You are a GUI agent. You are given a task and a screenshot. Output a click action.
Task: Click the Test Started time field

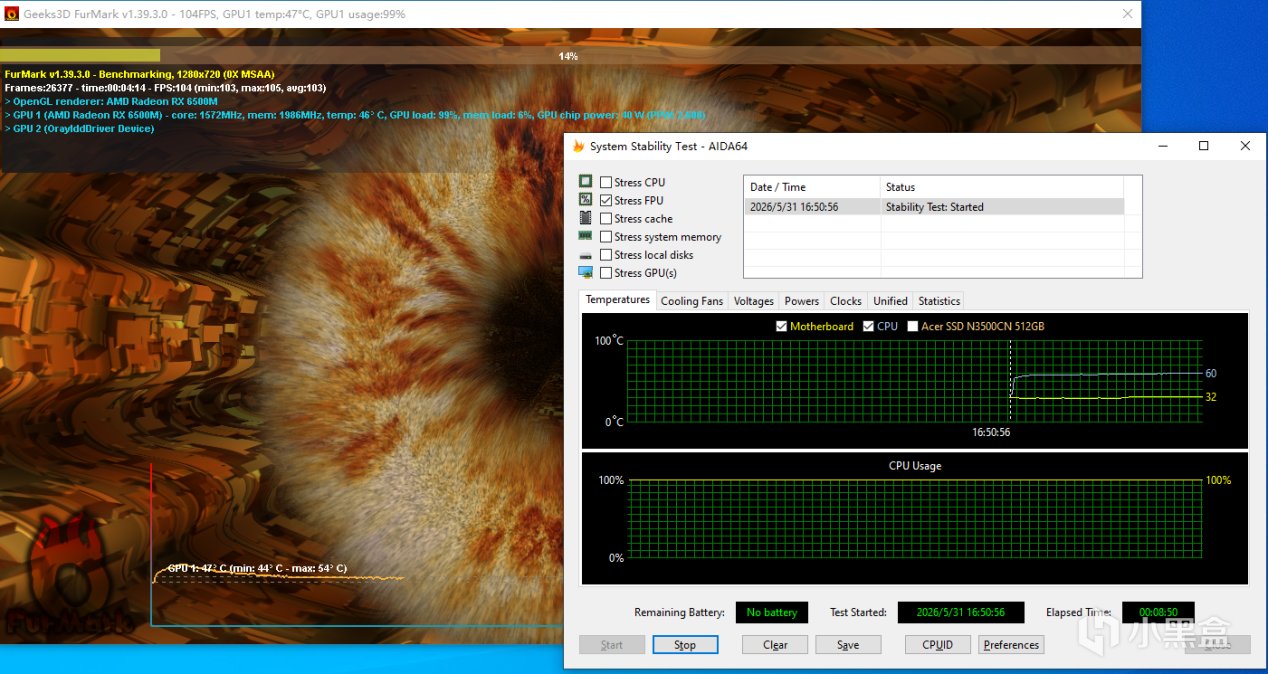tap(960, 612)
